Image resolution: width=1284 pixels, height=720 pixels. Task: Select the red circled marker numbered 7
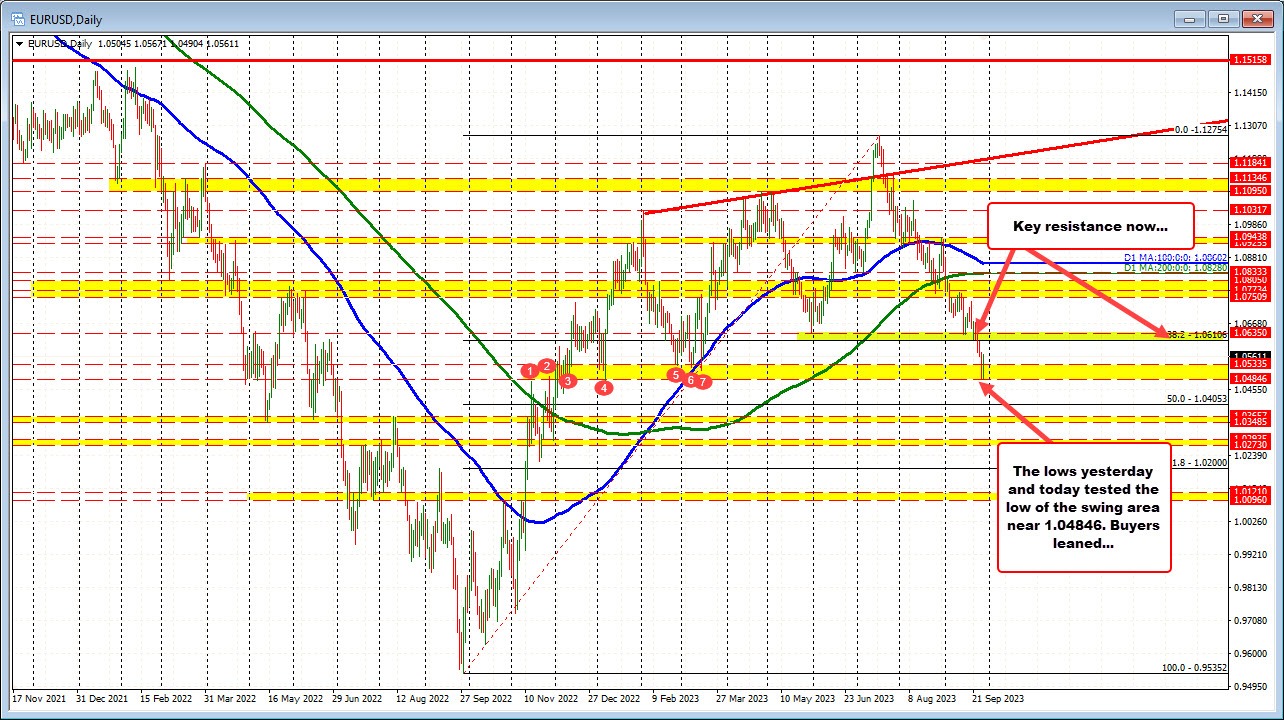[703, 381]
